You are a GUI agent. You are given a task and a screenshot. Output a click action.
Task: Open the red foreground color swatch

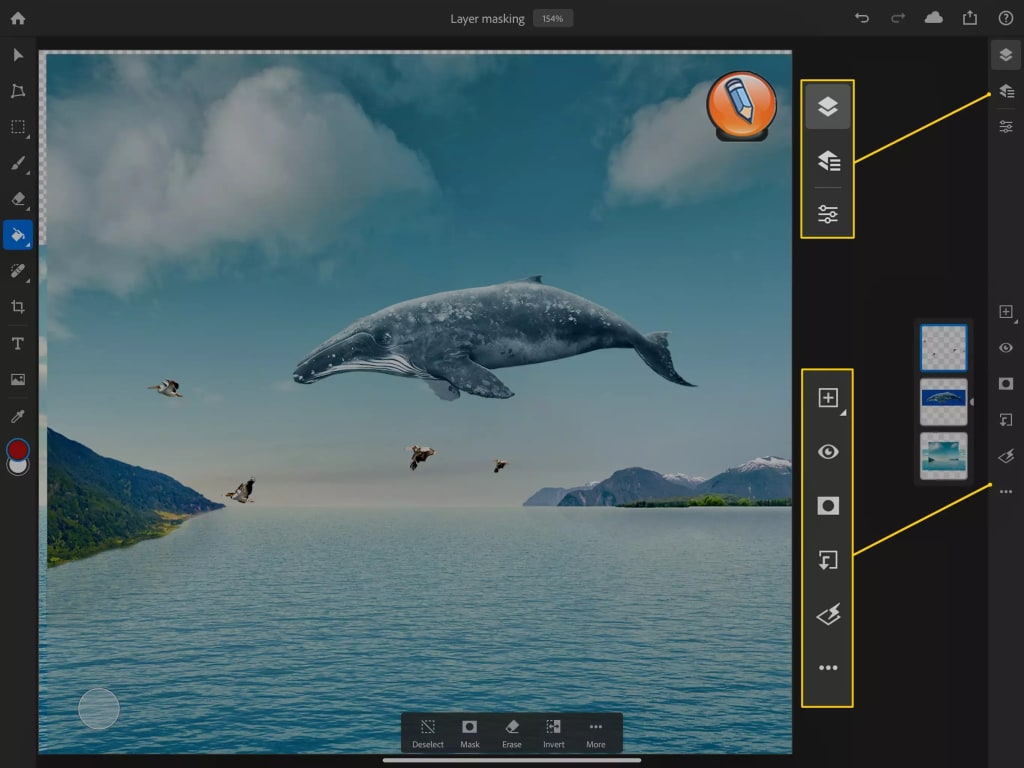[x=18, y=450]
